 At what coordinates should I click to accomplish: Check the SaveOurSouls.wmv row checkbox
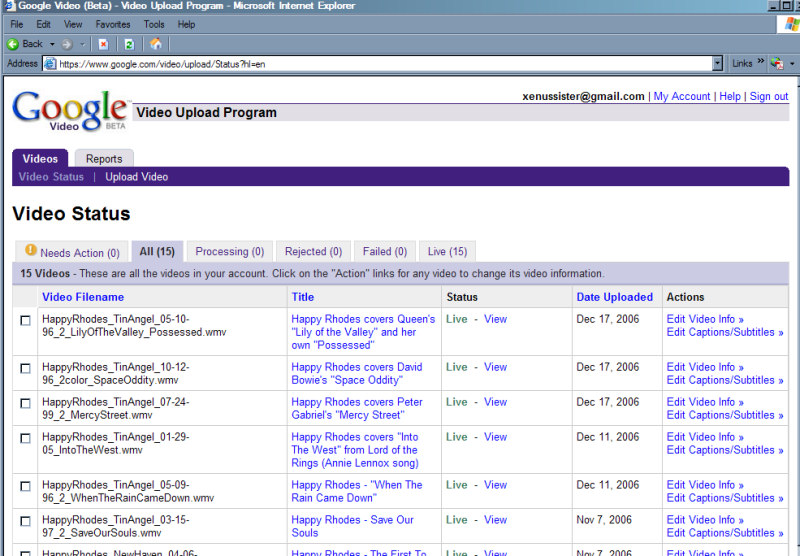[x=25, y=521]
